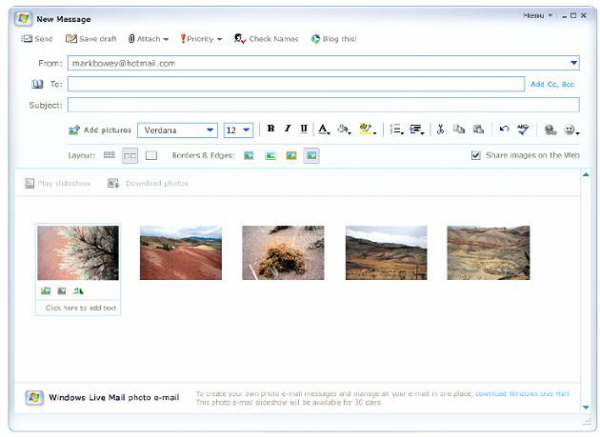This screenshot has height=437, width=600.
Task: Click Check Names
Action: [266, 39]
